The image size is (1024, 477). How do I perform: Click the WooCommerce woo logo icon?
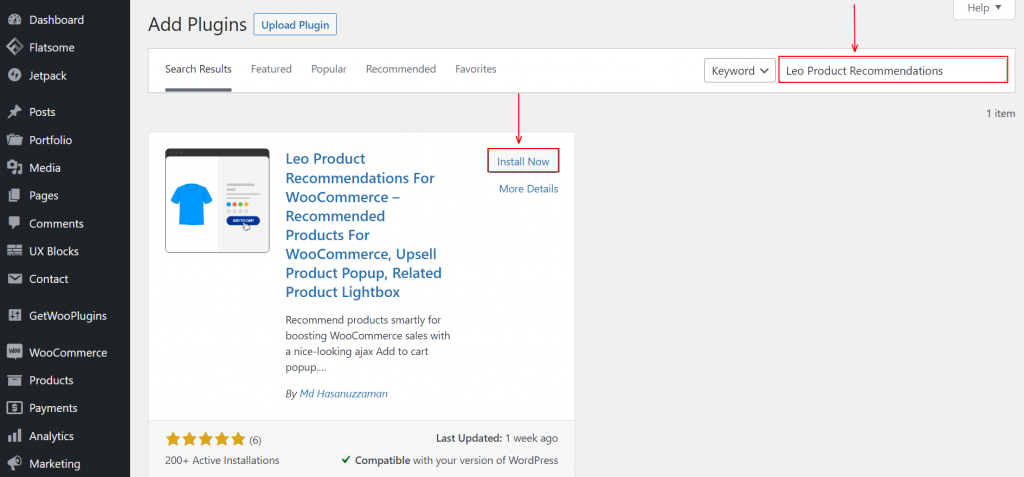click(x=14, y=352)
